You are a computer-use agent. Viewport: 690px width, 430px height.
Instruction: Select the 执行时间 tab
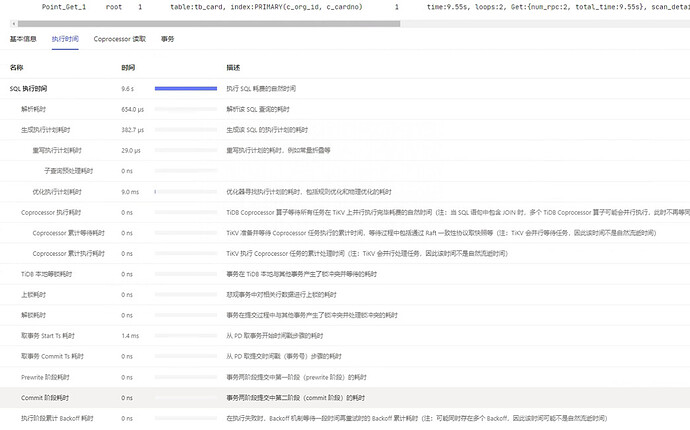(x=65, y=38)
